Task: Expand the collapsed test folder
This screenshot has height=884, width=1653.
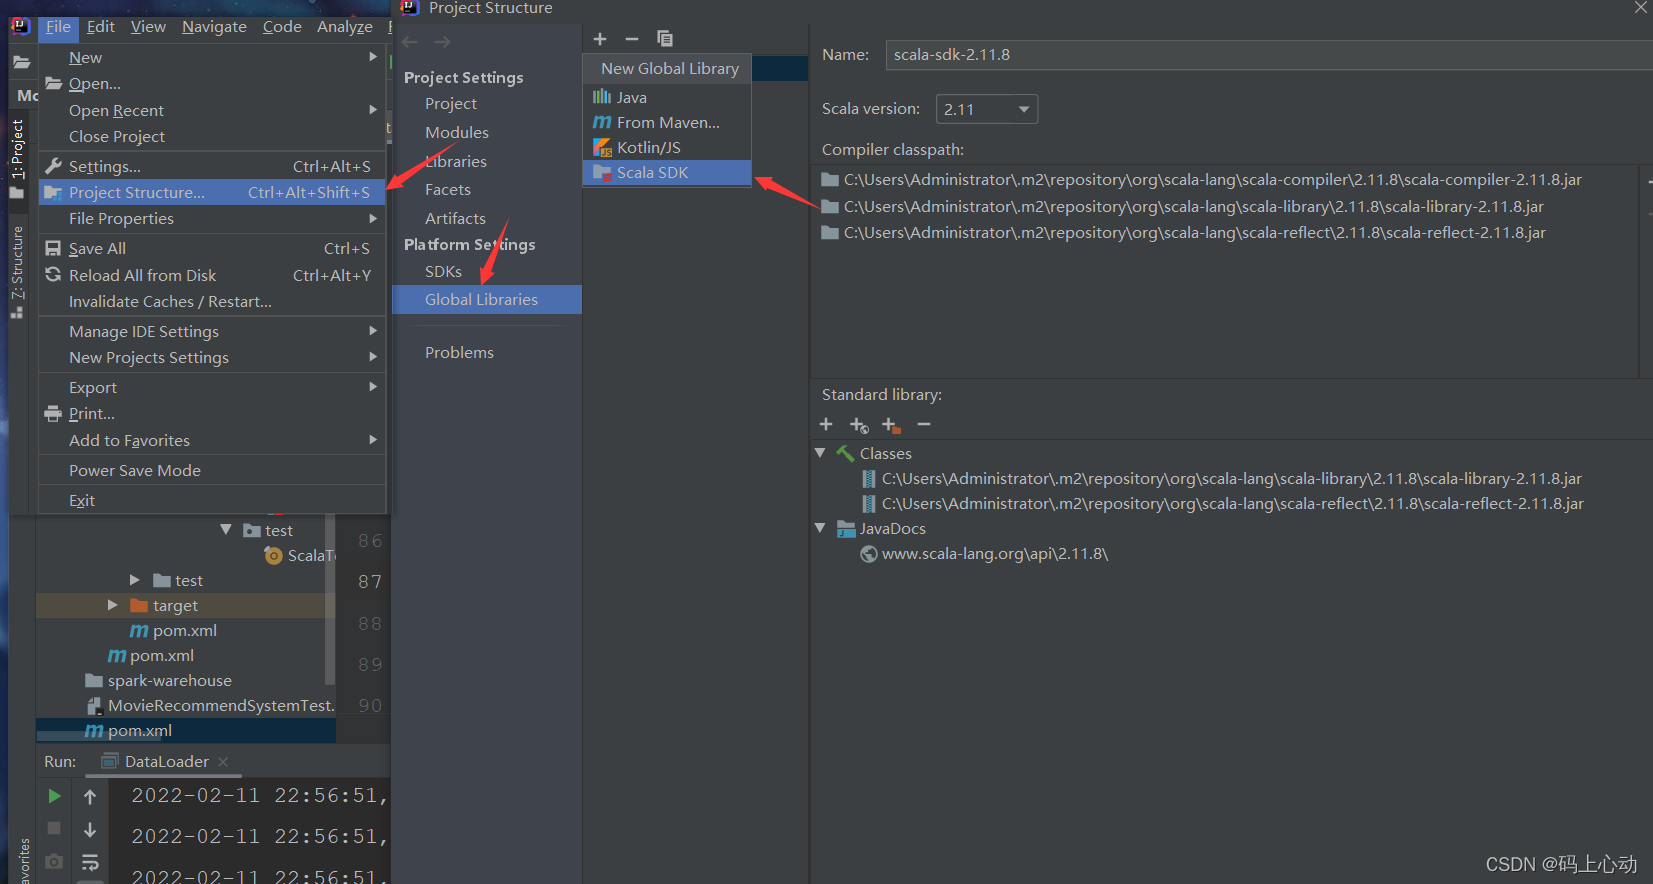Action: (135, 580)
